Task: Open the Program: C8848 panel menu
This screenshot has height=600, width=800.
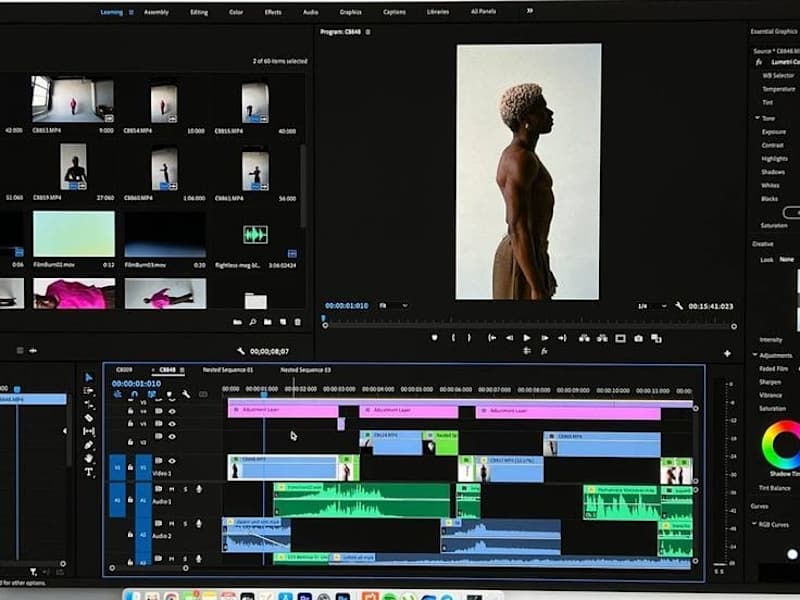Action: pyautogui.click(x=368, y=32)
